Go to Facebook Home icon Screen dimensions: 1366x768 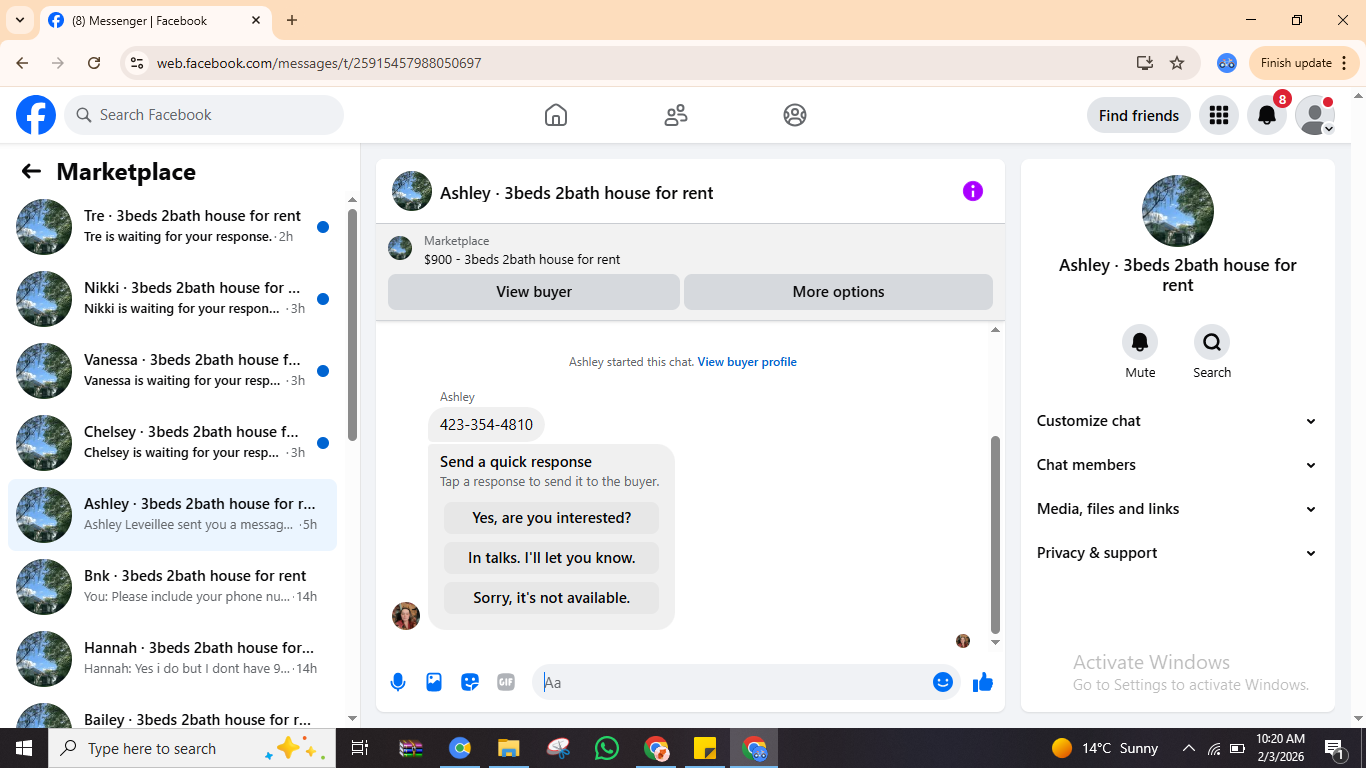(x=556, y=115)
